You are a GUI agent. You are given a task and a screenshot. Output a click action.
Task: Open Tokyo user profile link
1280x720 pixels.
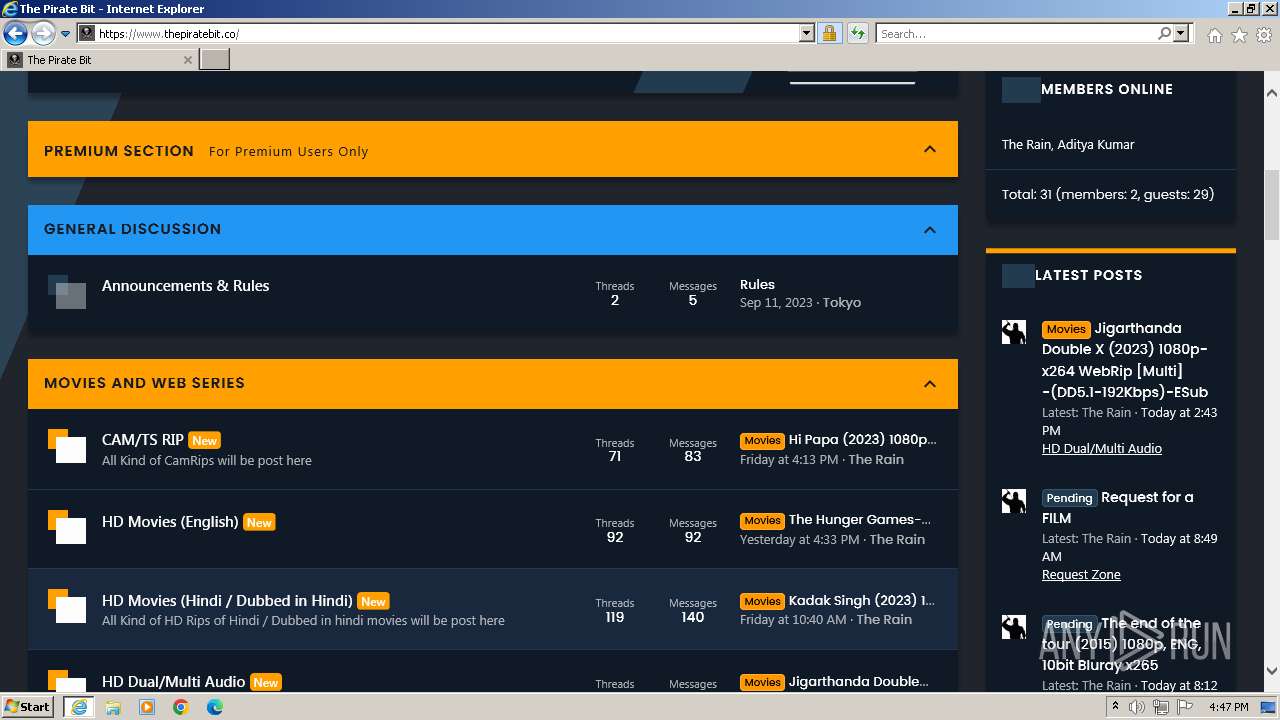click(x=842, y=303)
